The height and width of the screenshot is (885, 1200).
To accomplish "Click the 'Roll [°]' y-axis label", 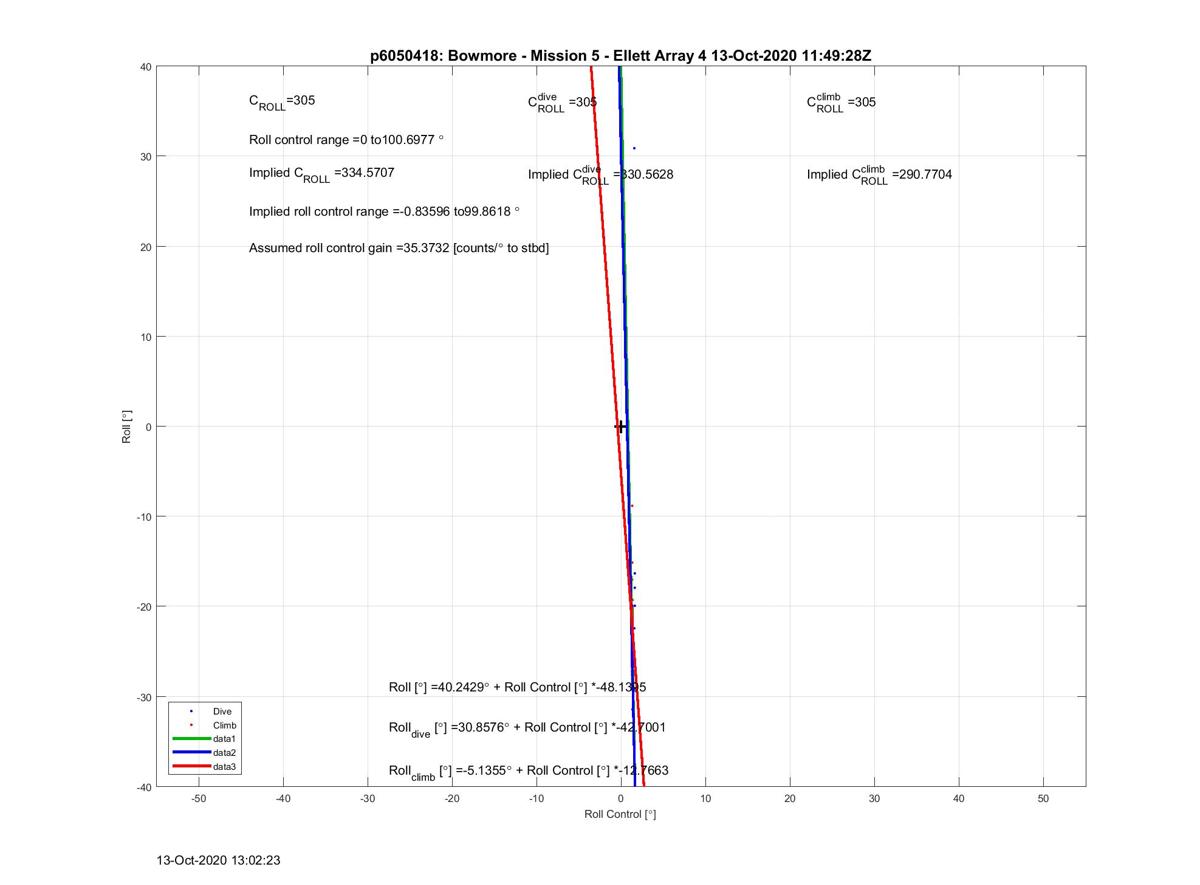I will [x=128, y=427].
